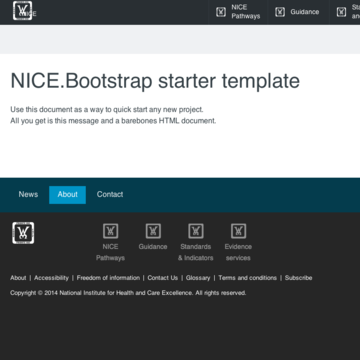This screenshot has width=360, height=360.
Task: Click the Copyright 2014 notice text
Action: click(x=128, y=293)
